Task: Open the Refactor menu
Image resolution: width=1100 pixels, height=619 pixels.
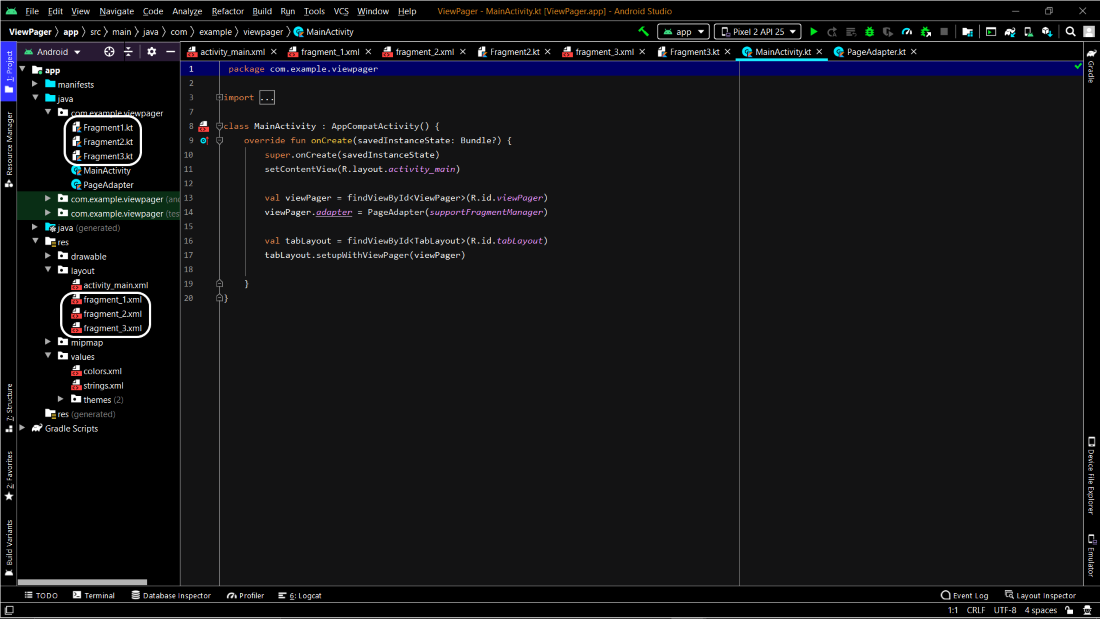Action: [x=227, y=11]
